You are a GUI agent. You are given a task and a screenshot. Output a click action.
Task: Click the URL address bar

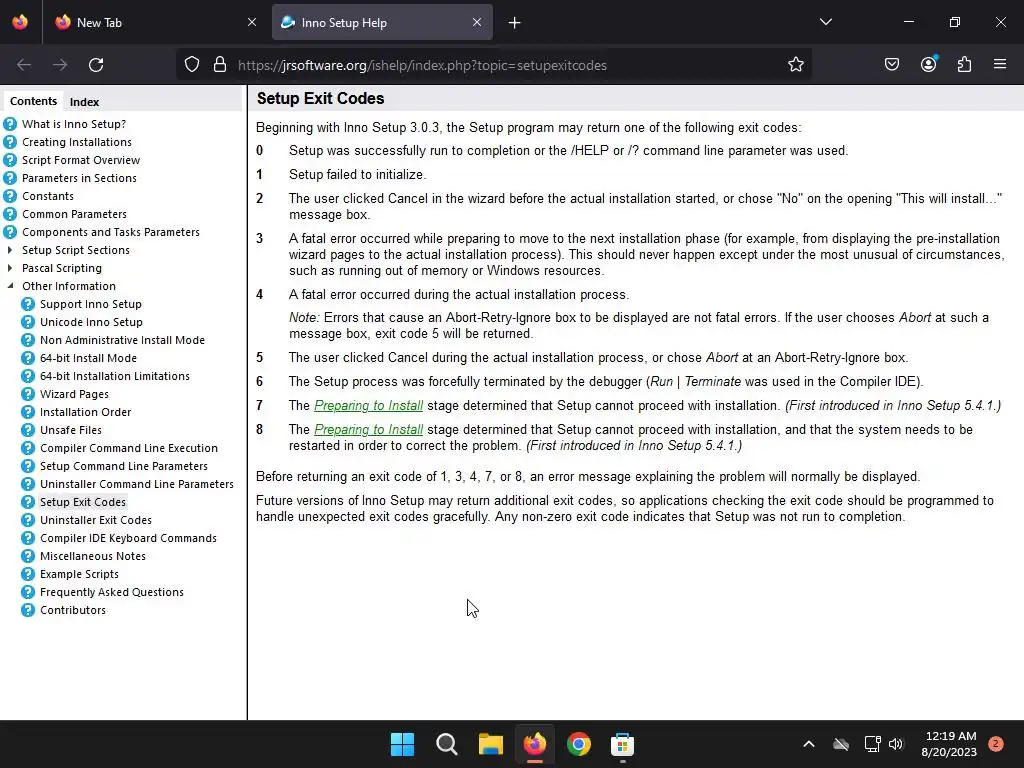tap(496, 65)
